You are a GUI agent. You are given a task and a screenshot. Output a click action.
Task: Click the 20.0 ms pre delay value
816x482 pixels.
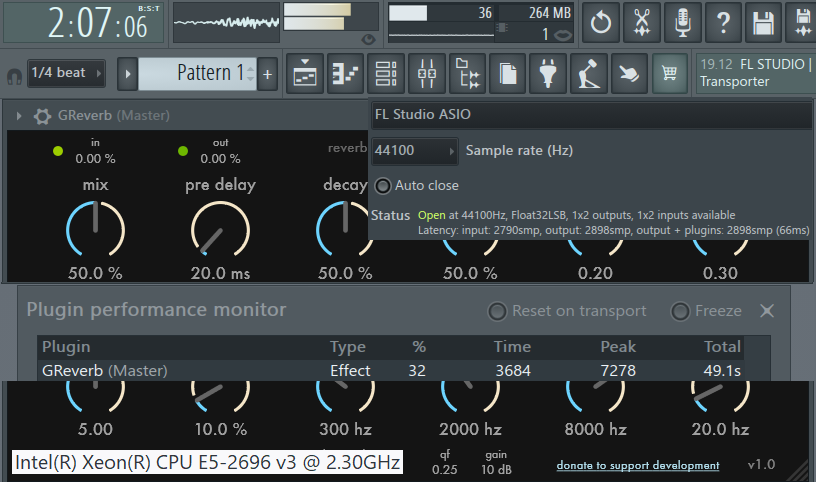click(x=220, y=273)
